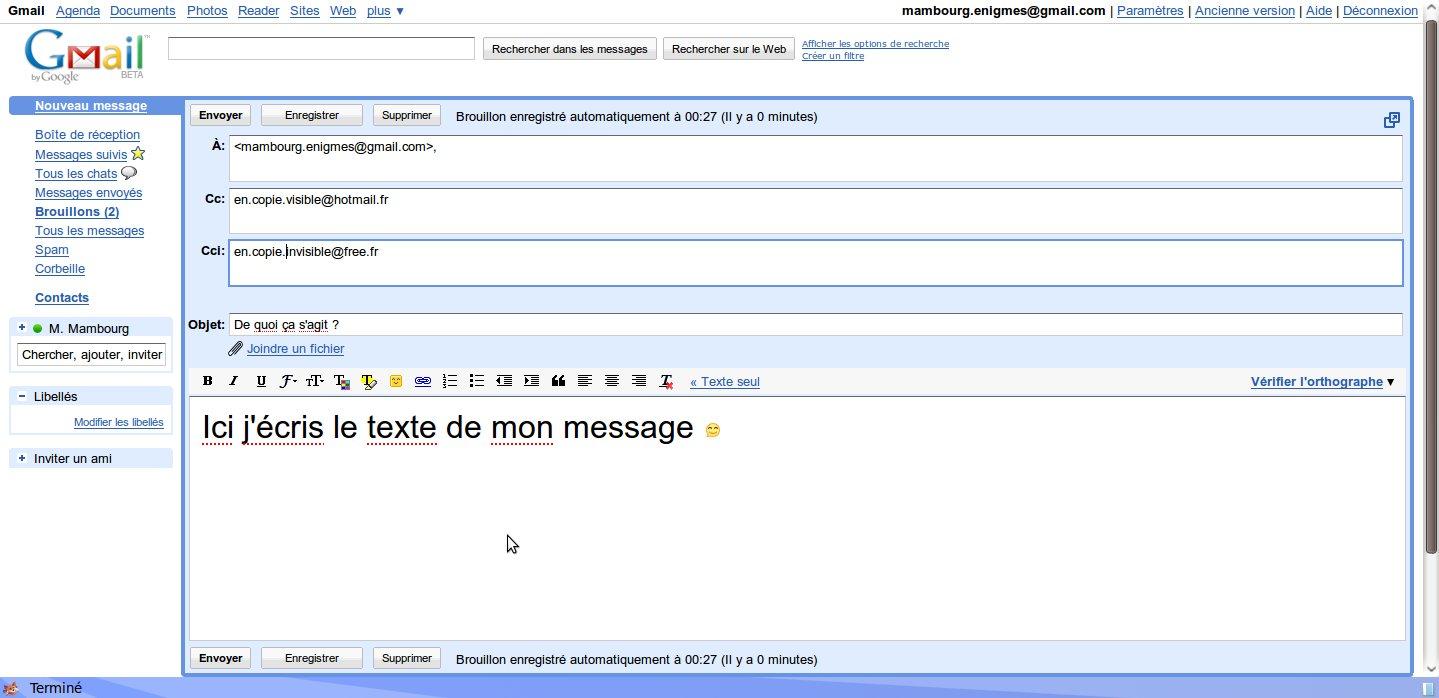Remove formatting from selected text
This screenshot has height=698, width=1439.
(665, 381)
